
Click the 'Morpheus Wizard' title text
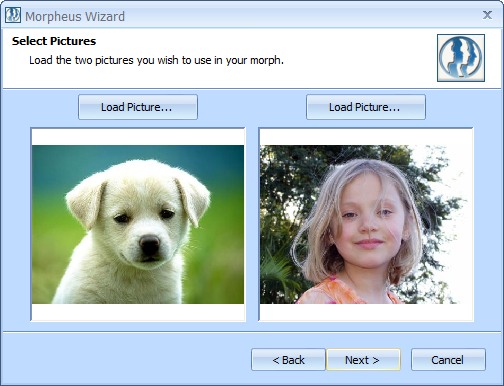(x=75, y=16)
